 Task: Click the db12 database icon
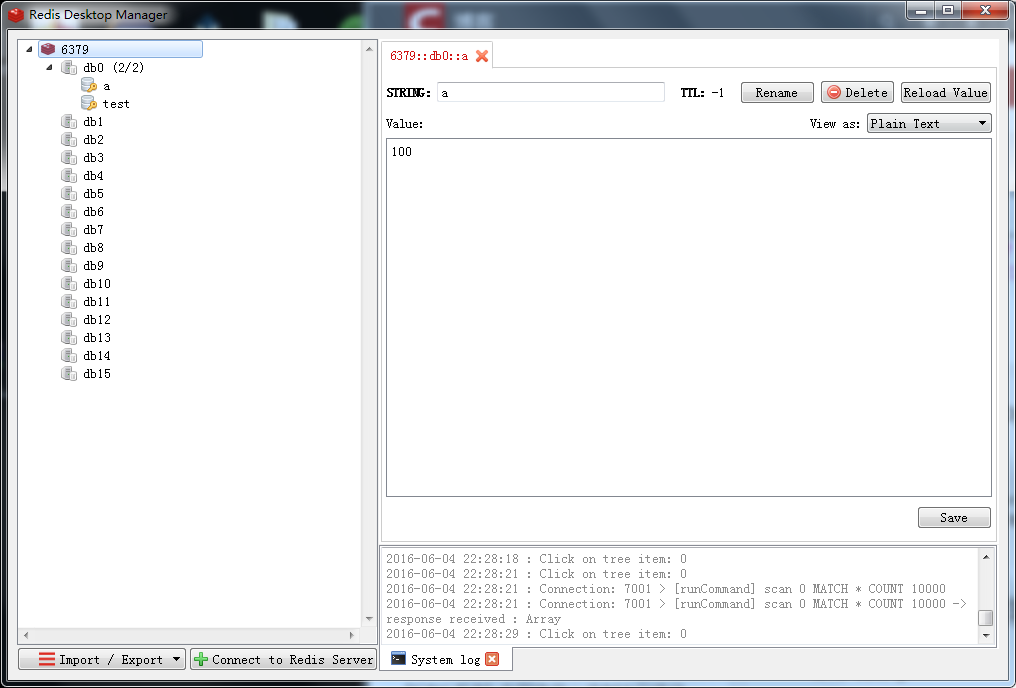(69, 319)
